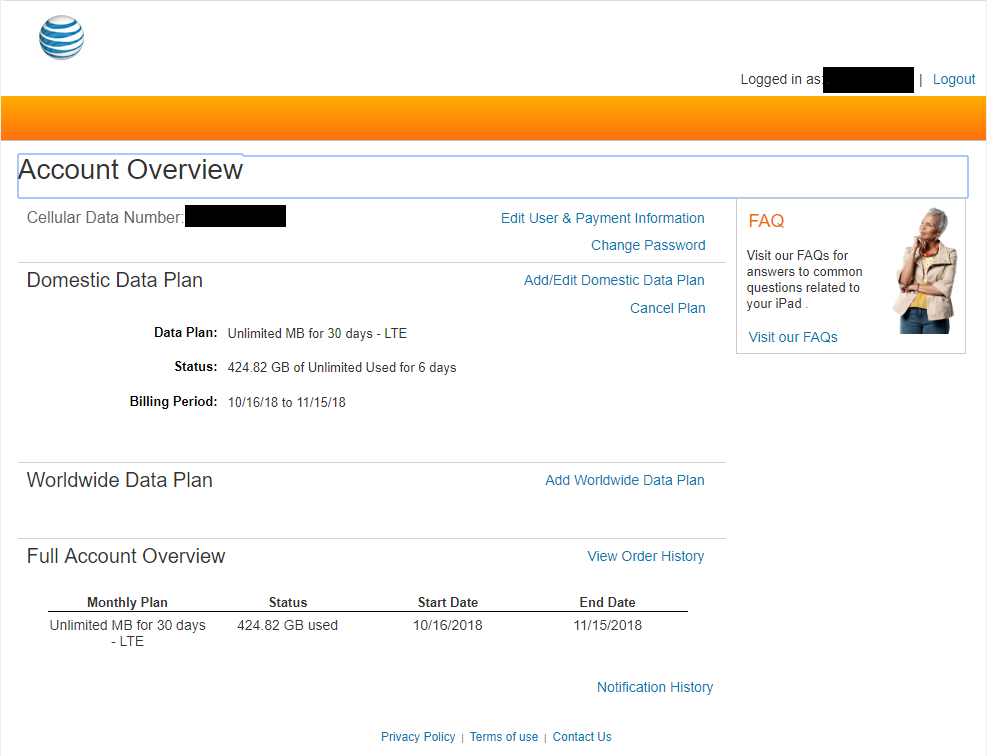Click the Unlimited data Status line
The width and height of the screenshot is (987, 756).
click(x=341, y=367)
